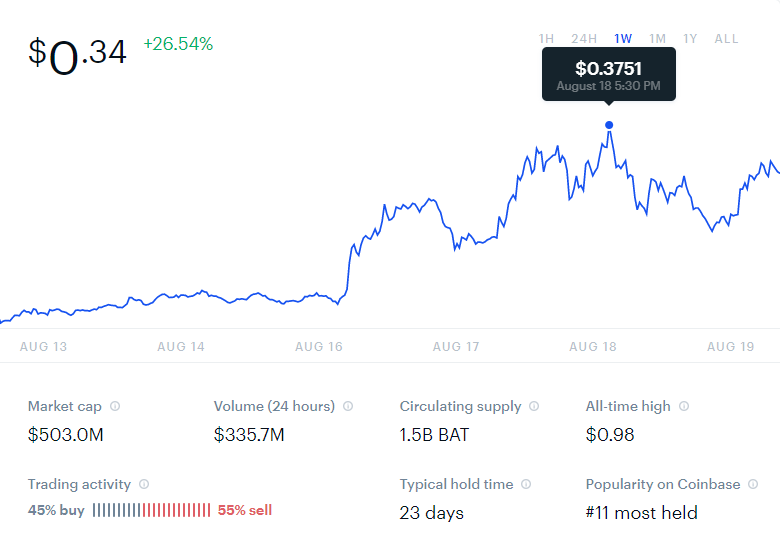Select the blue data point on the chart

click(609, 125)
